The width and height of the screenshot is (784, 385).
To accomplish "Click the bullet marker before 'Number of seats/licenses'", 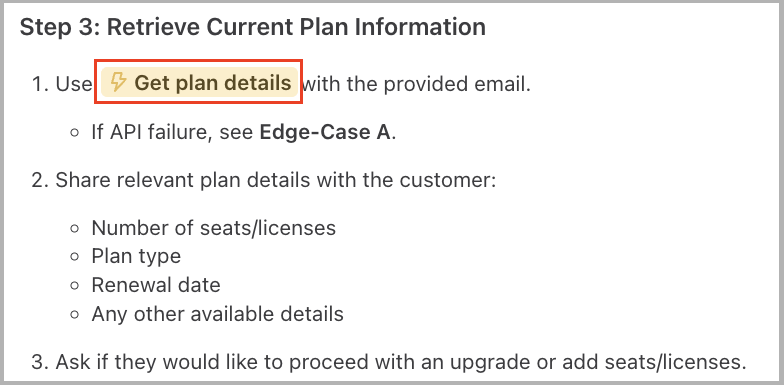I will click(76, 228).
